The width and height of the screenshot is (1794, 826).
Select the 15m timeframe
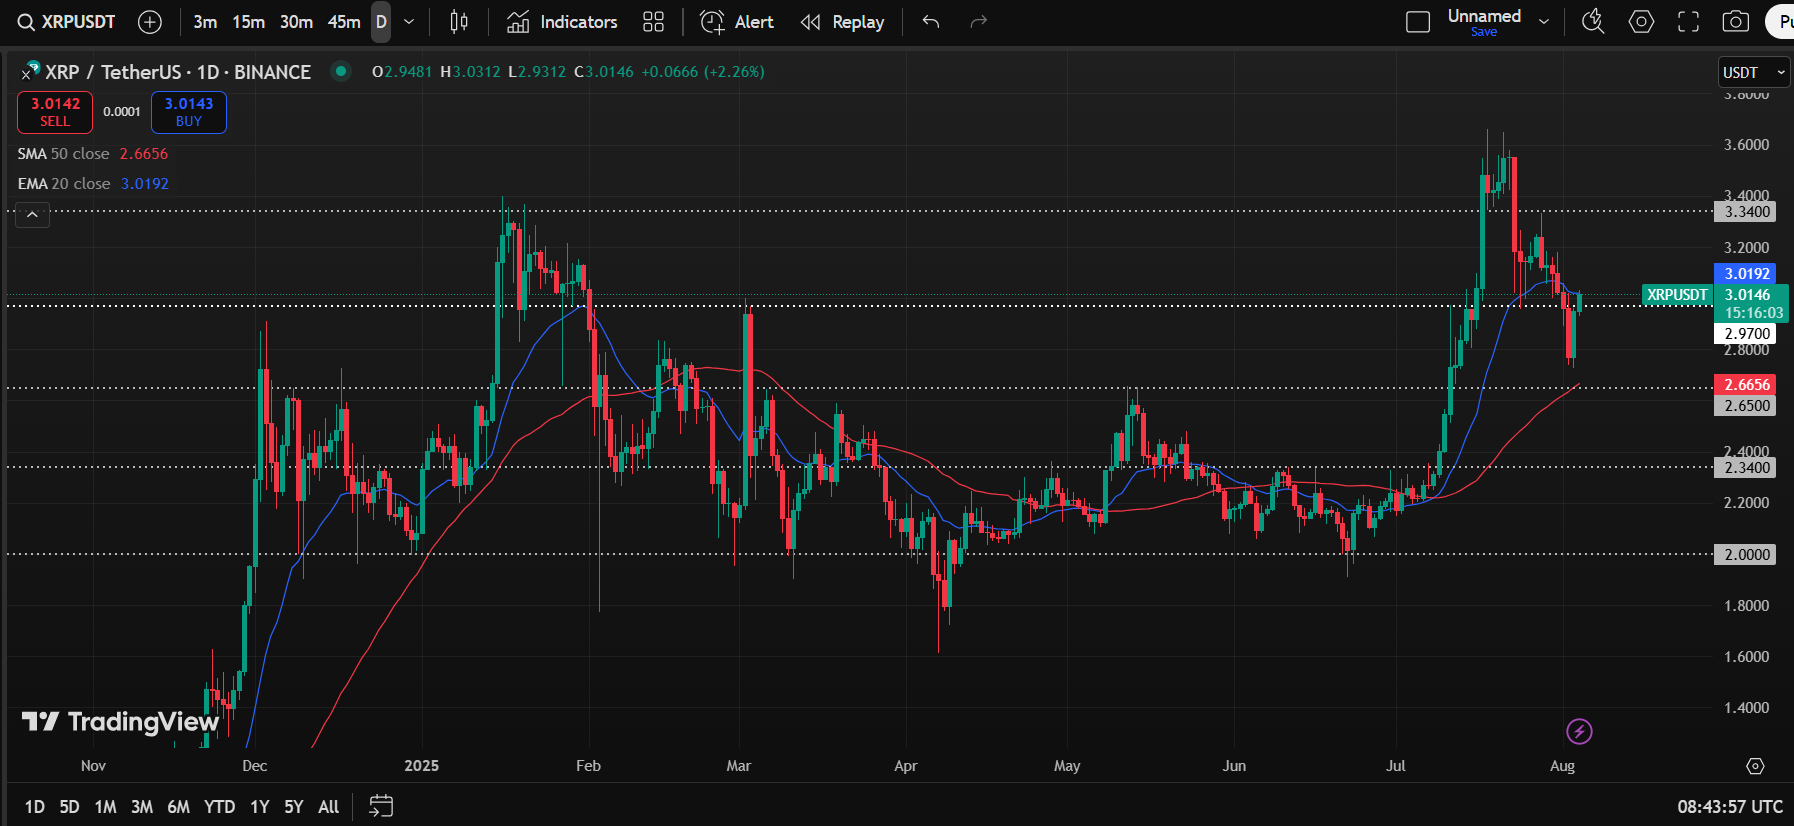248,22
